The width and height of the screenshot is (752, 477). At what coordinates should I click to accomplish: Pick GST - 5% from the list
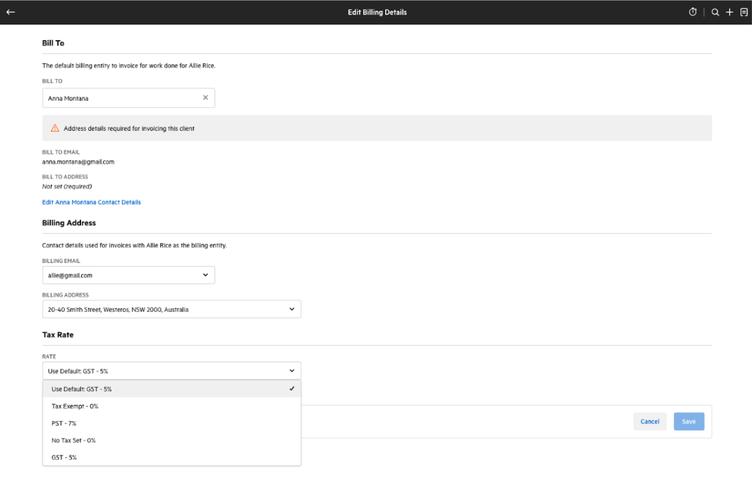[172, 457]
